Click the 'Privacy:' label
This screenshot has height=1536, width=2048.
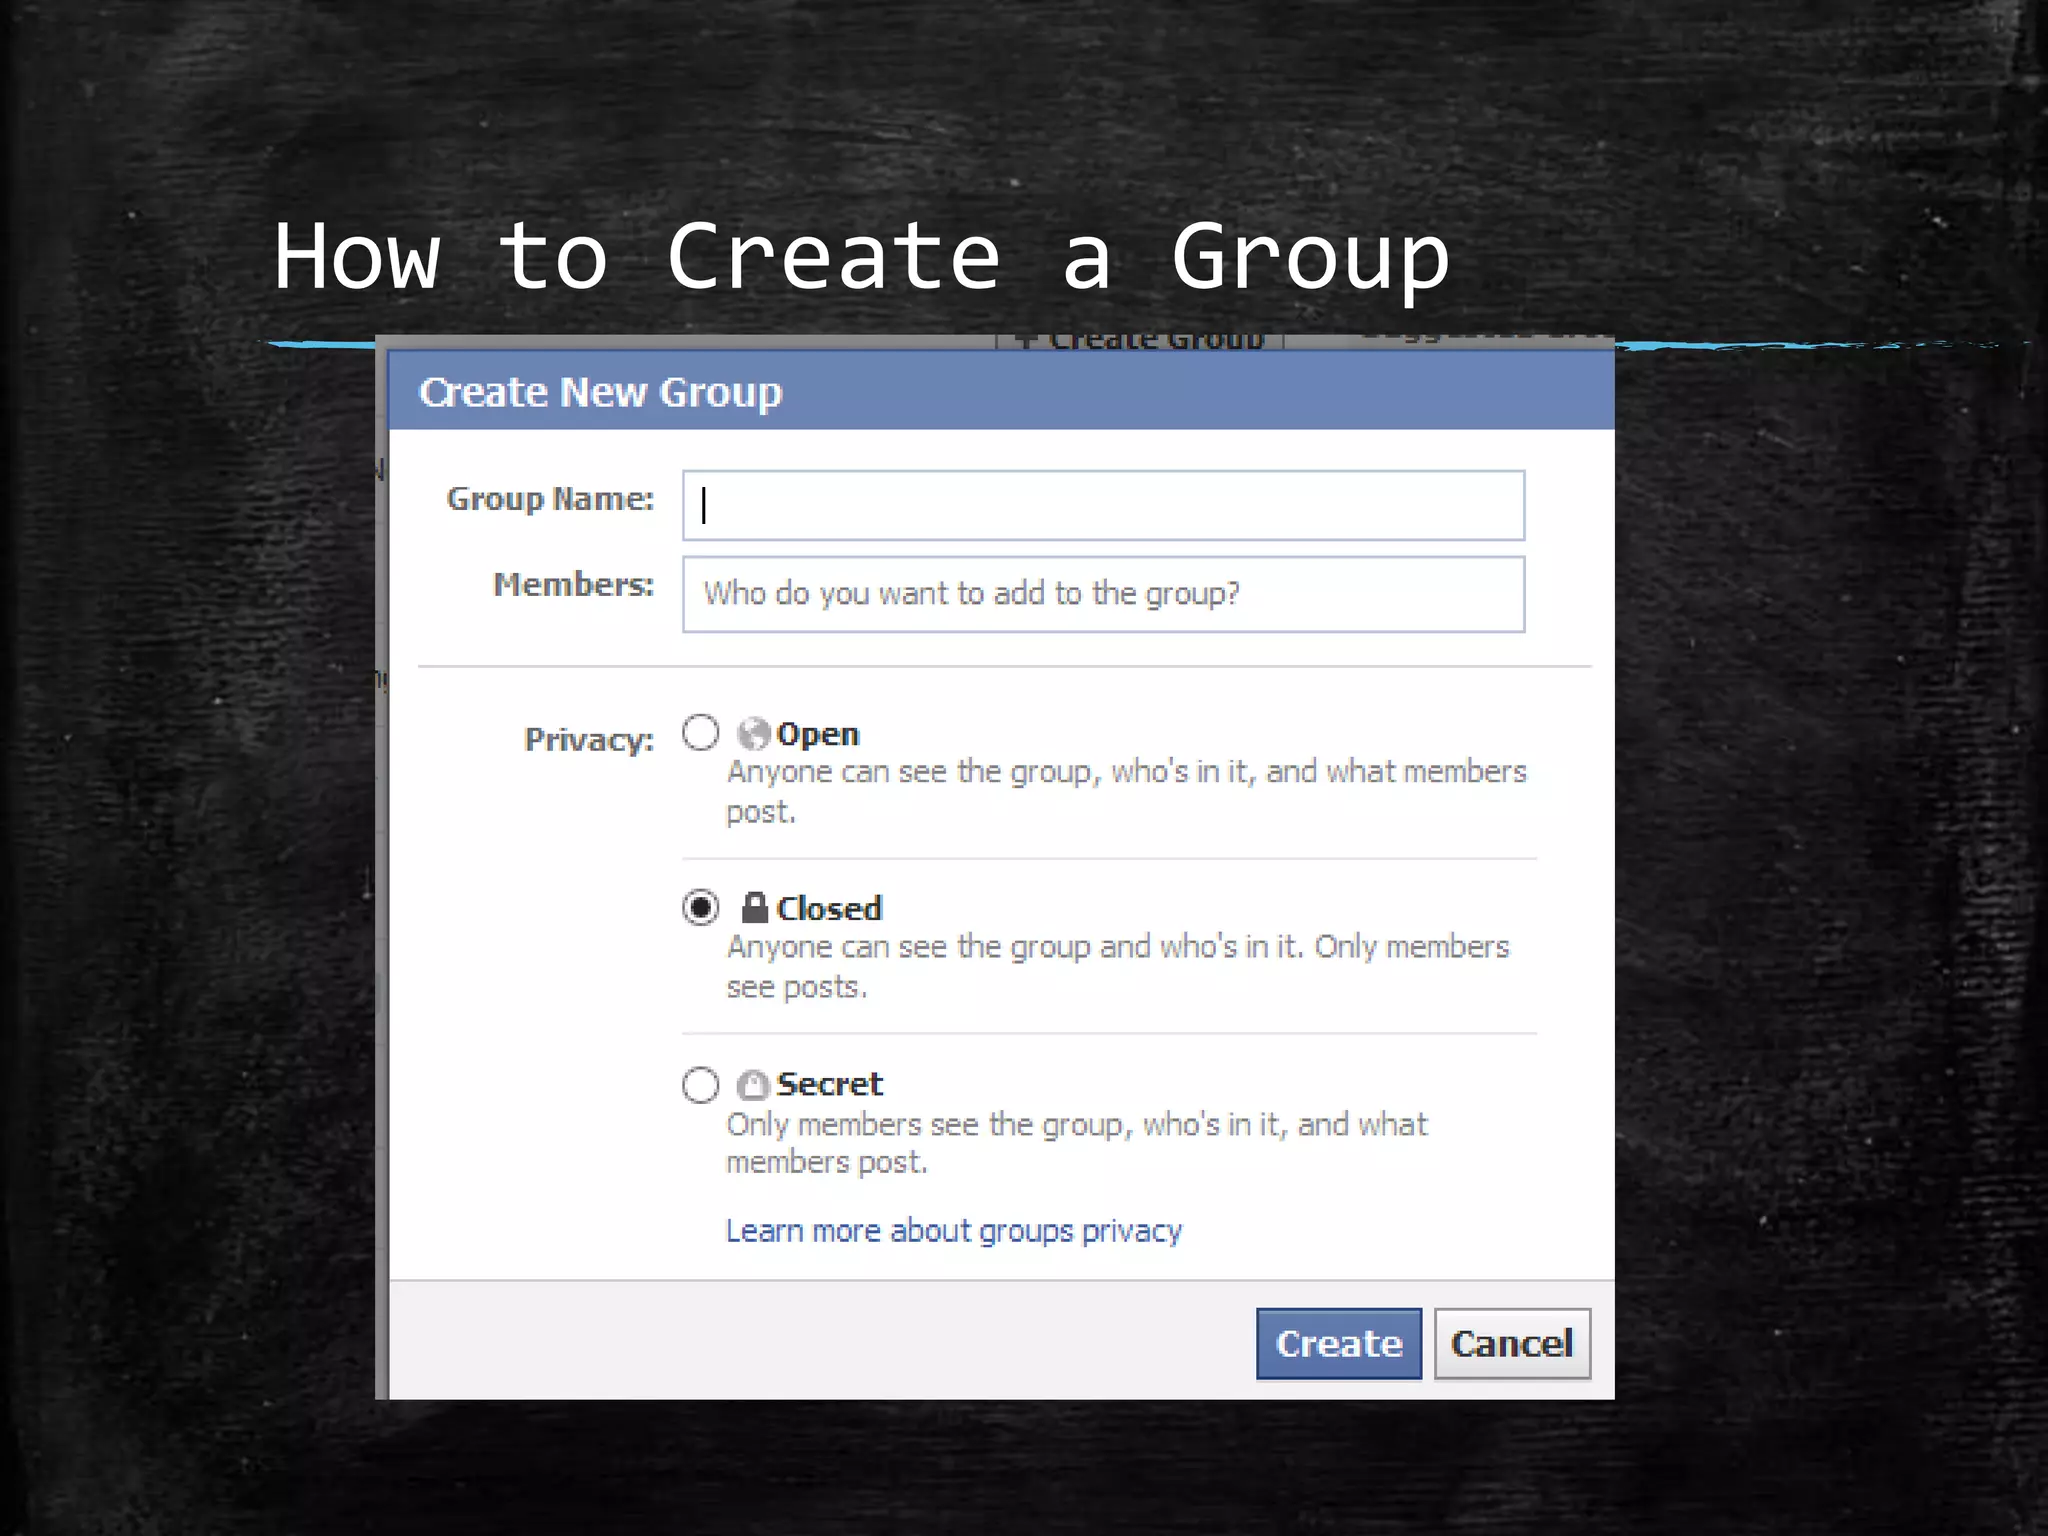[589, 739]
